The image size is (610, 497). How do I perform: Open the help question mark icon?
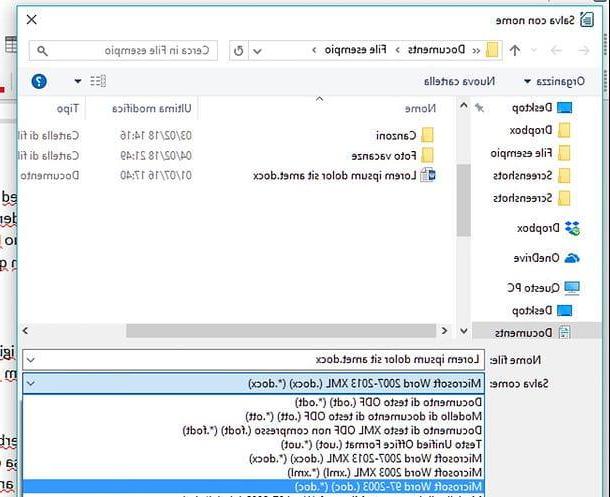[39, 81]
